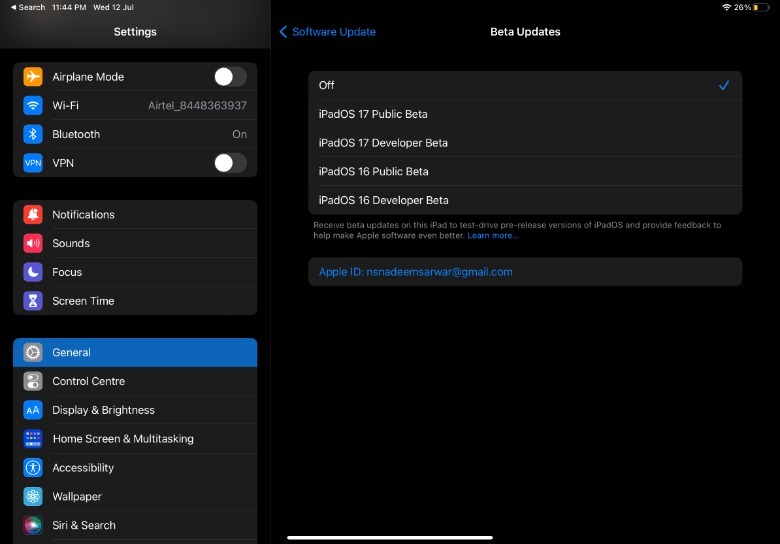Open Display & Brightness settings
Image resolution: width=780 pixels, height=544 pixels.
pyautogui.click(x=135, y=410)
